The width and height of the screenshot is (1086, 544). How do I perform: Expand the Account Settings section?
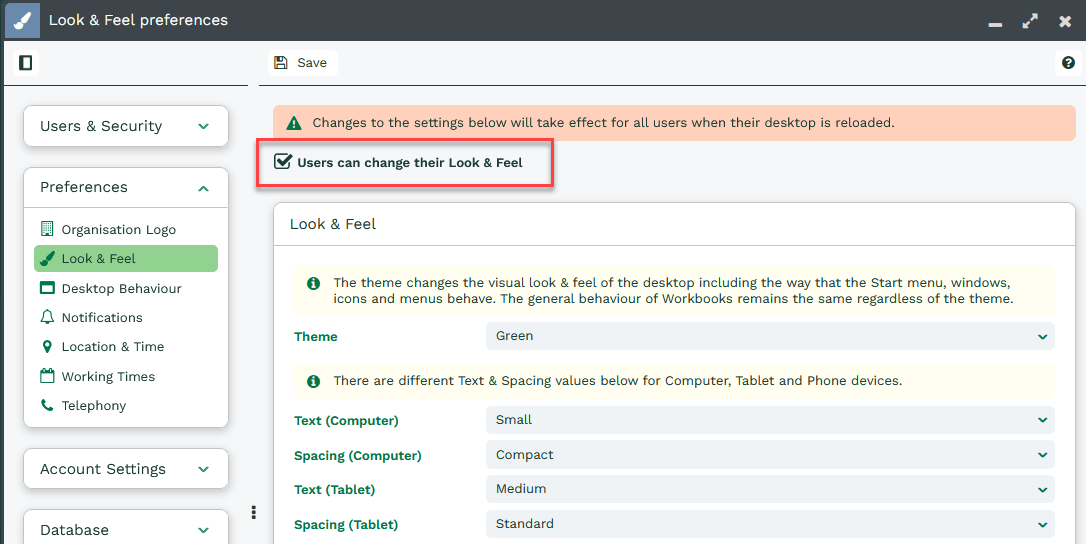[x=126, y=469]
